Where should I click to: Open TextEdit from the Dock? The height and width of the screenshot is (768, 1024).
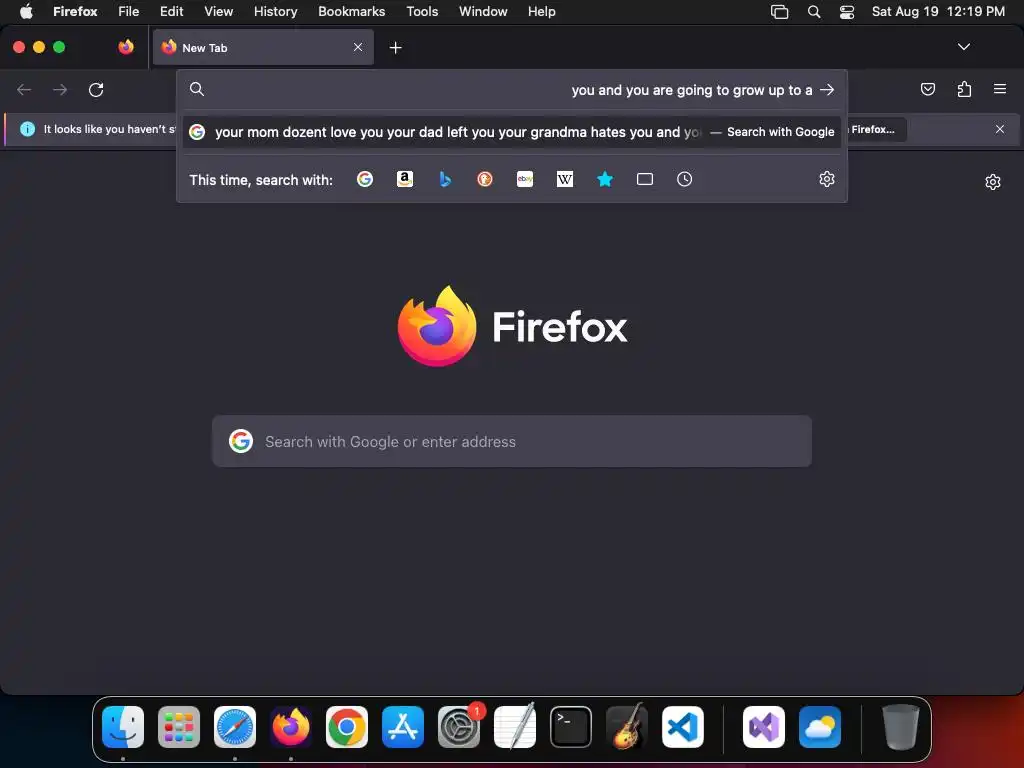tap(515, 727)
